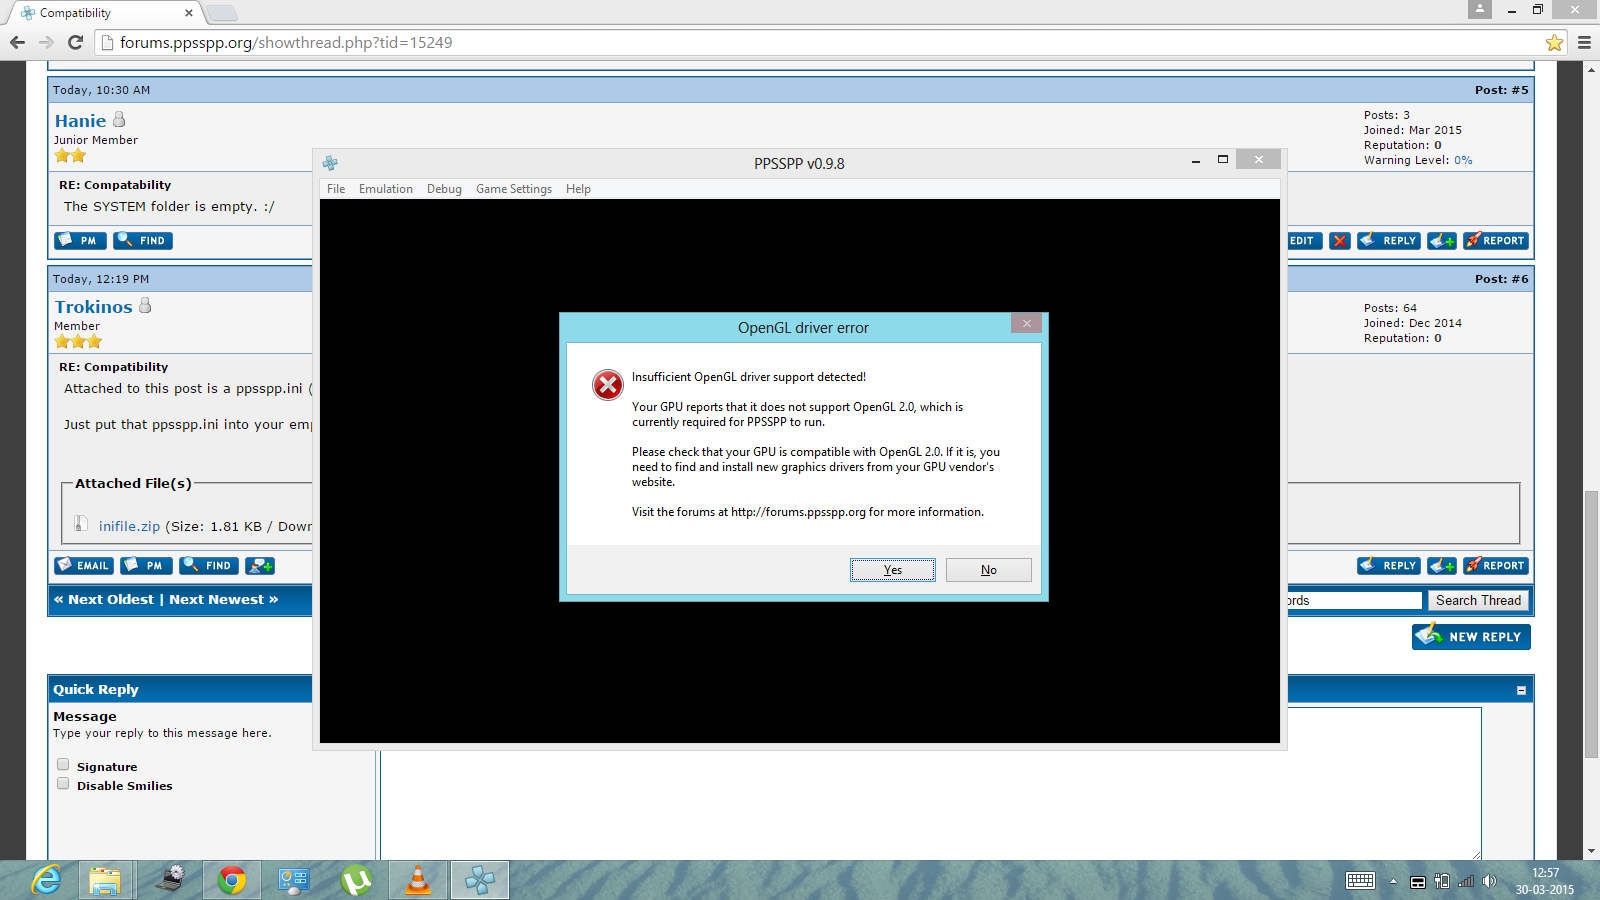1600x900 pixels.
Task: Click Yes in the OpenGL driver error dialog
Action: click(x=893, y=570)
